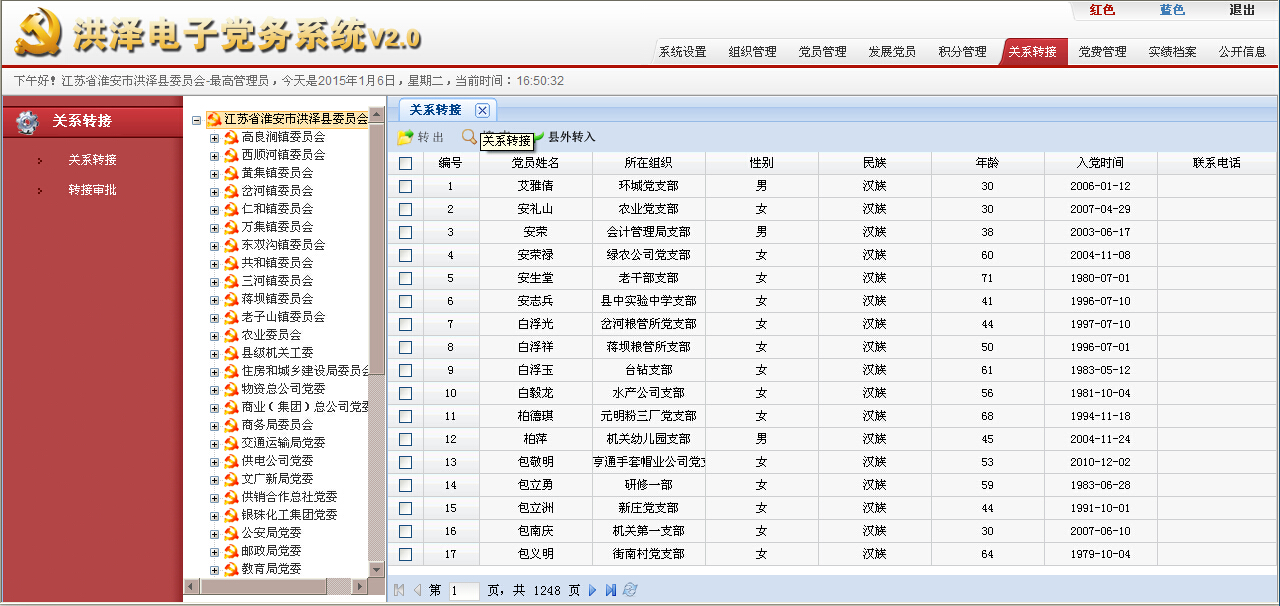Refresh the member list via pager icon

629,590
